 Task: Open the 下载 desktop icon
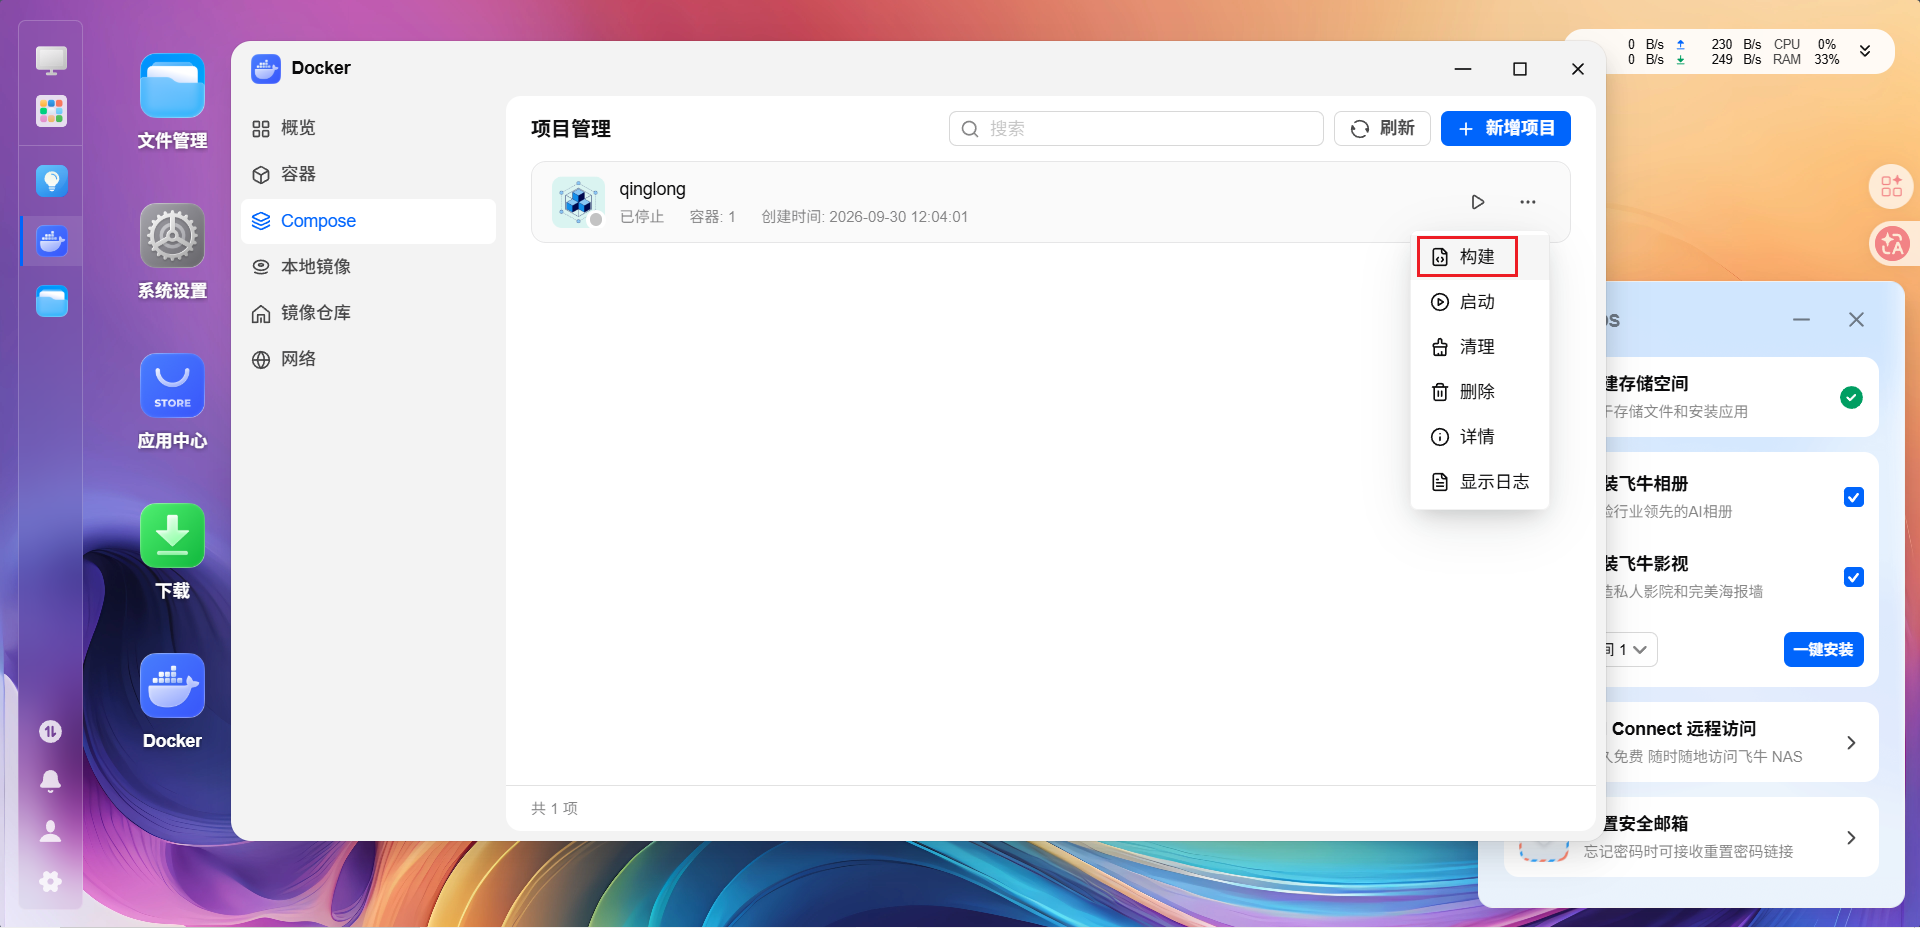(x=172, y=536)
